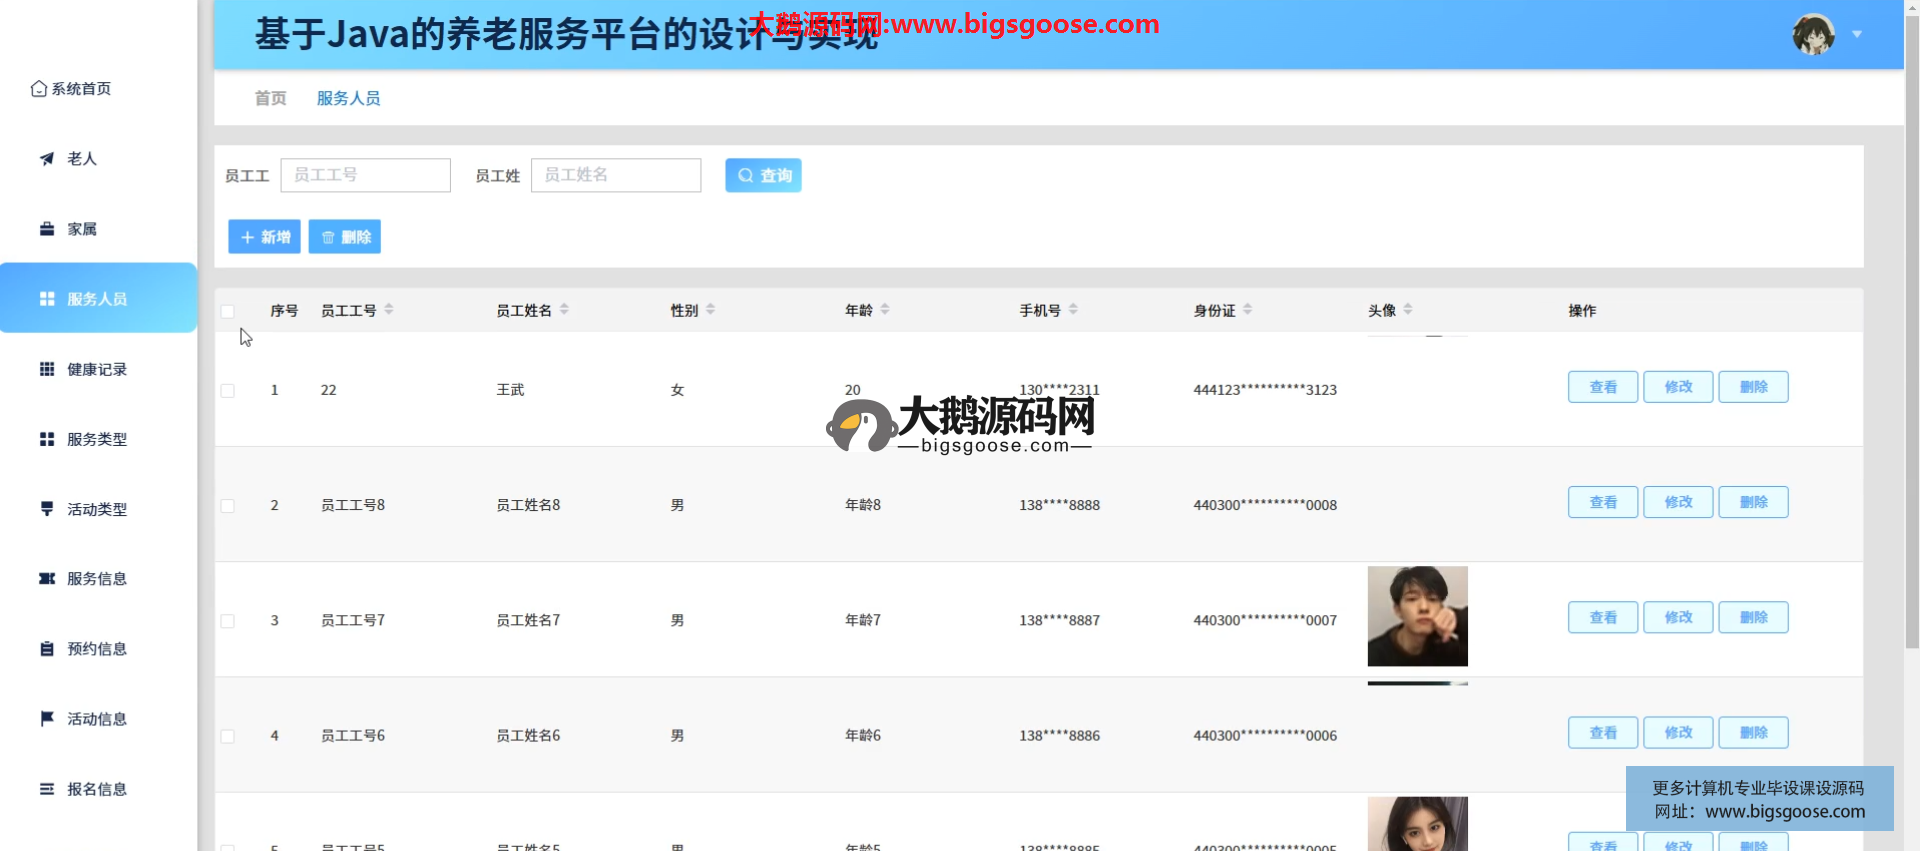Sort by 员工工号 column arrows
This screenshot has height=851, width=1920.
[389, 310]
